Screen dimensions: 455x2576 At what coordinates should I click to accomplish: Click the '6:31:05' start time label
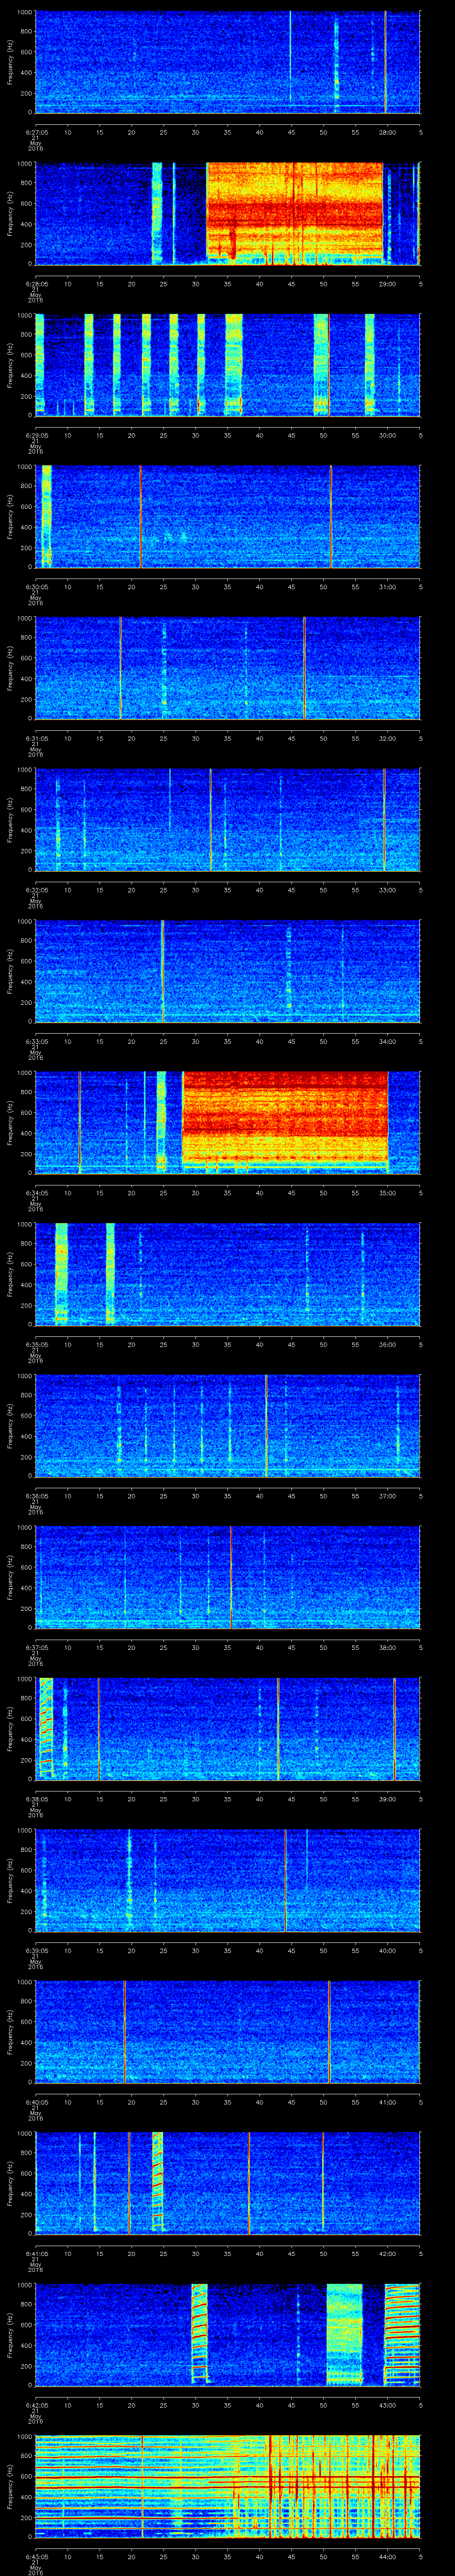pos(36,737)
